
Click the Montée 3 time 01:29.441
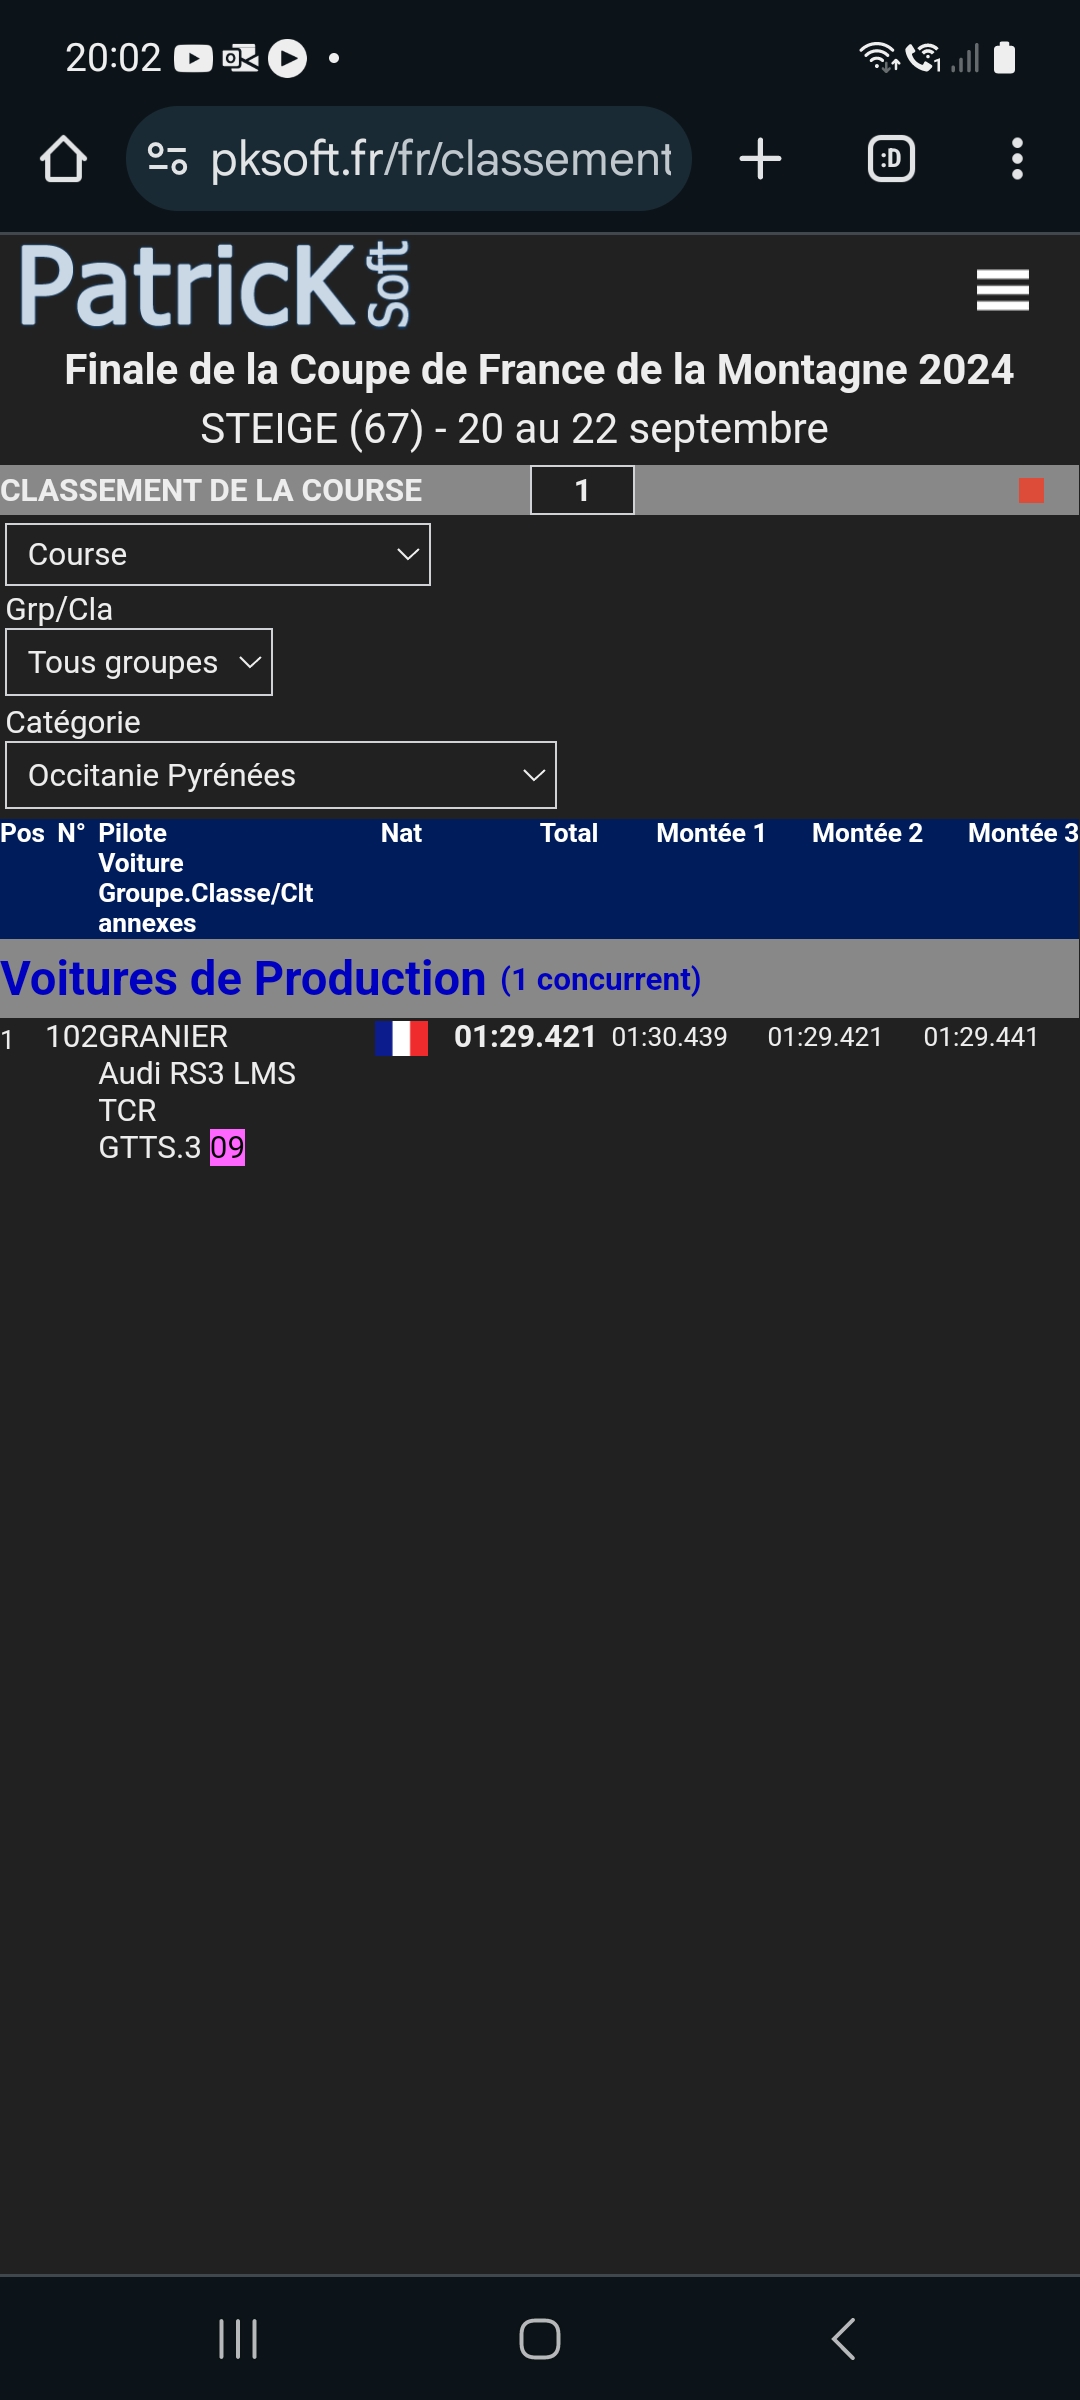coord(981,1037)
